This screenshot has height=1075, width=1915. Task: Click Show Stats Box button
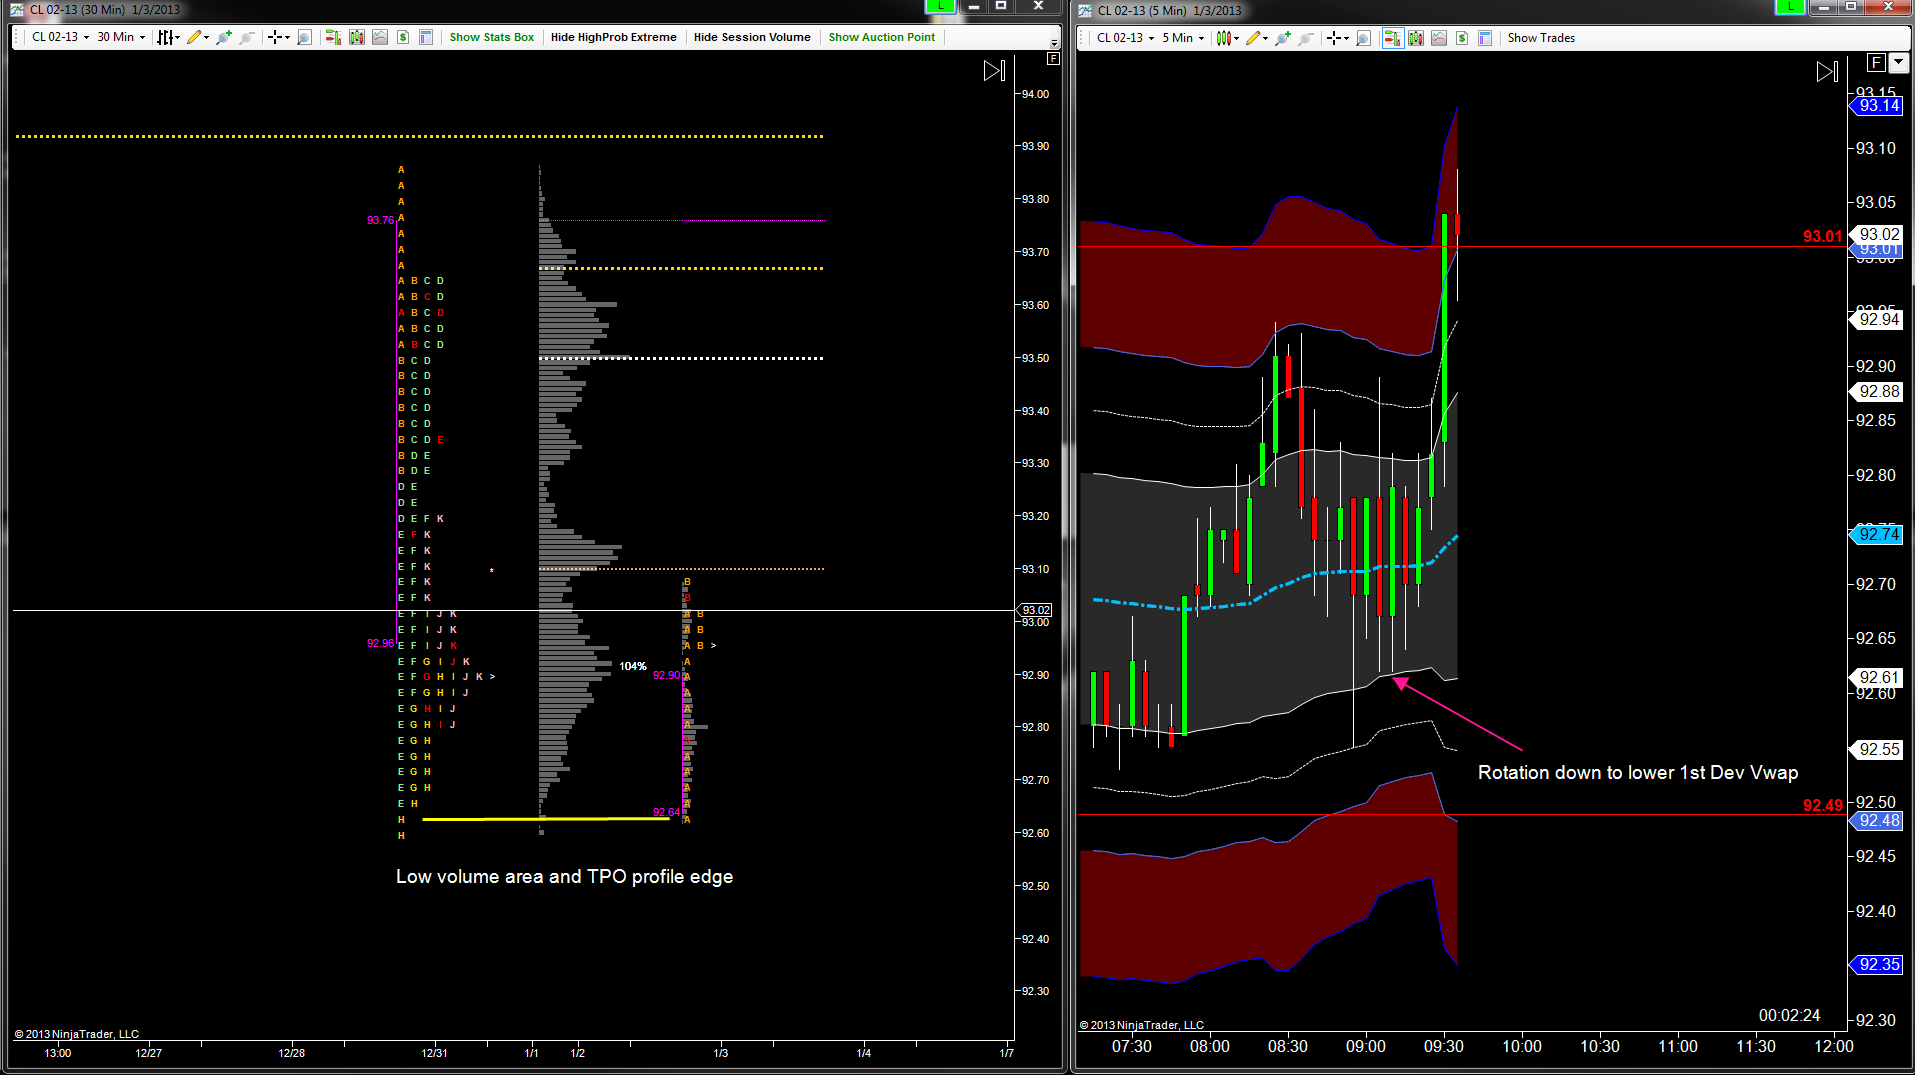click(x=491, y=37)
